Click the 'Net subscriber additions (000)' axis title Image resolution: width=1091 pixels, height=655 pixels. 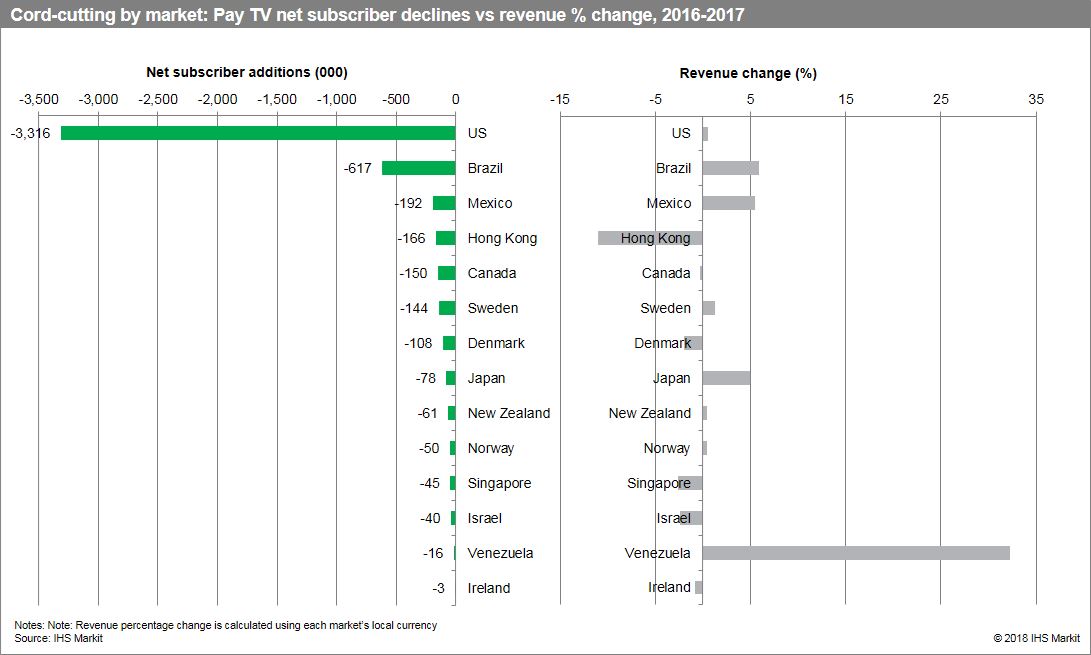(x=247, y=72)
